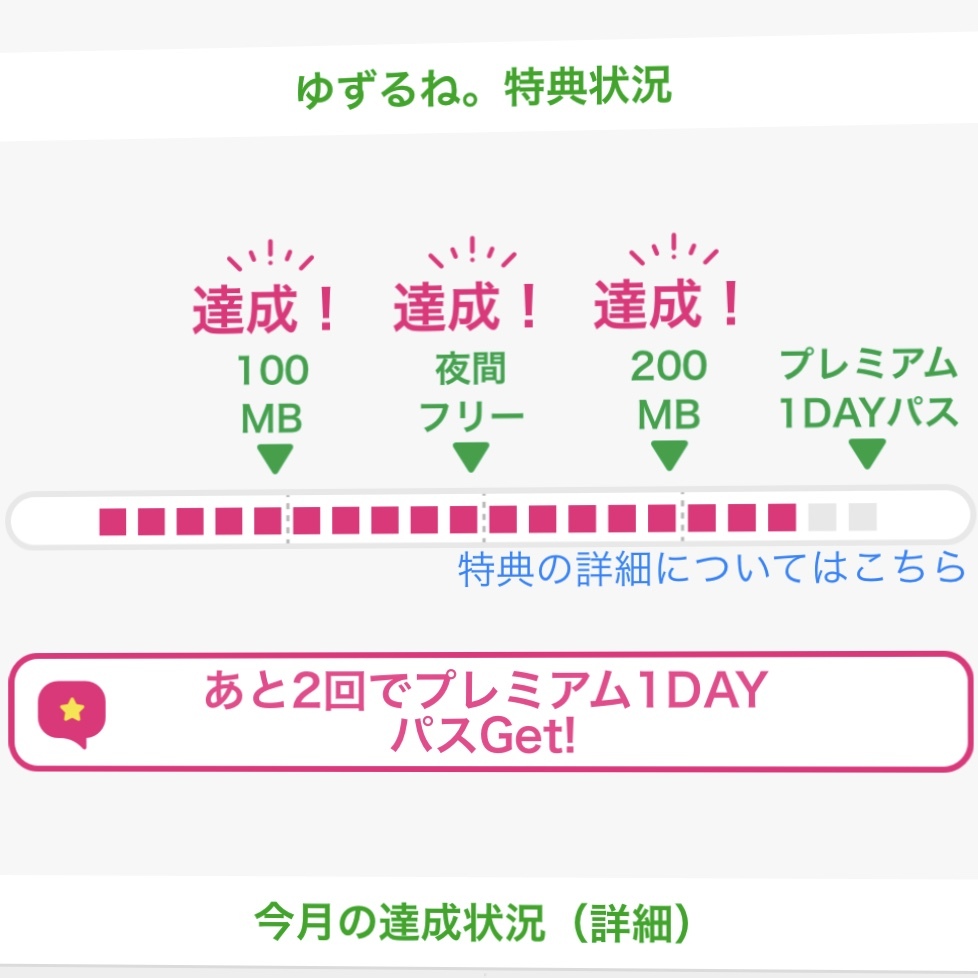Select the 今月の達成状況（詳細） header
The image size is (978, 978).
click(x=473, y=923)
